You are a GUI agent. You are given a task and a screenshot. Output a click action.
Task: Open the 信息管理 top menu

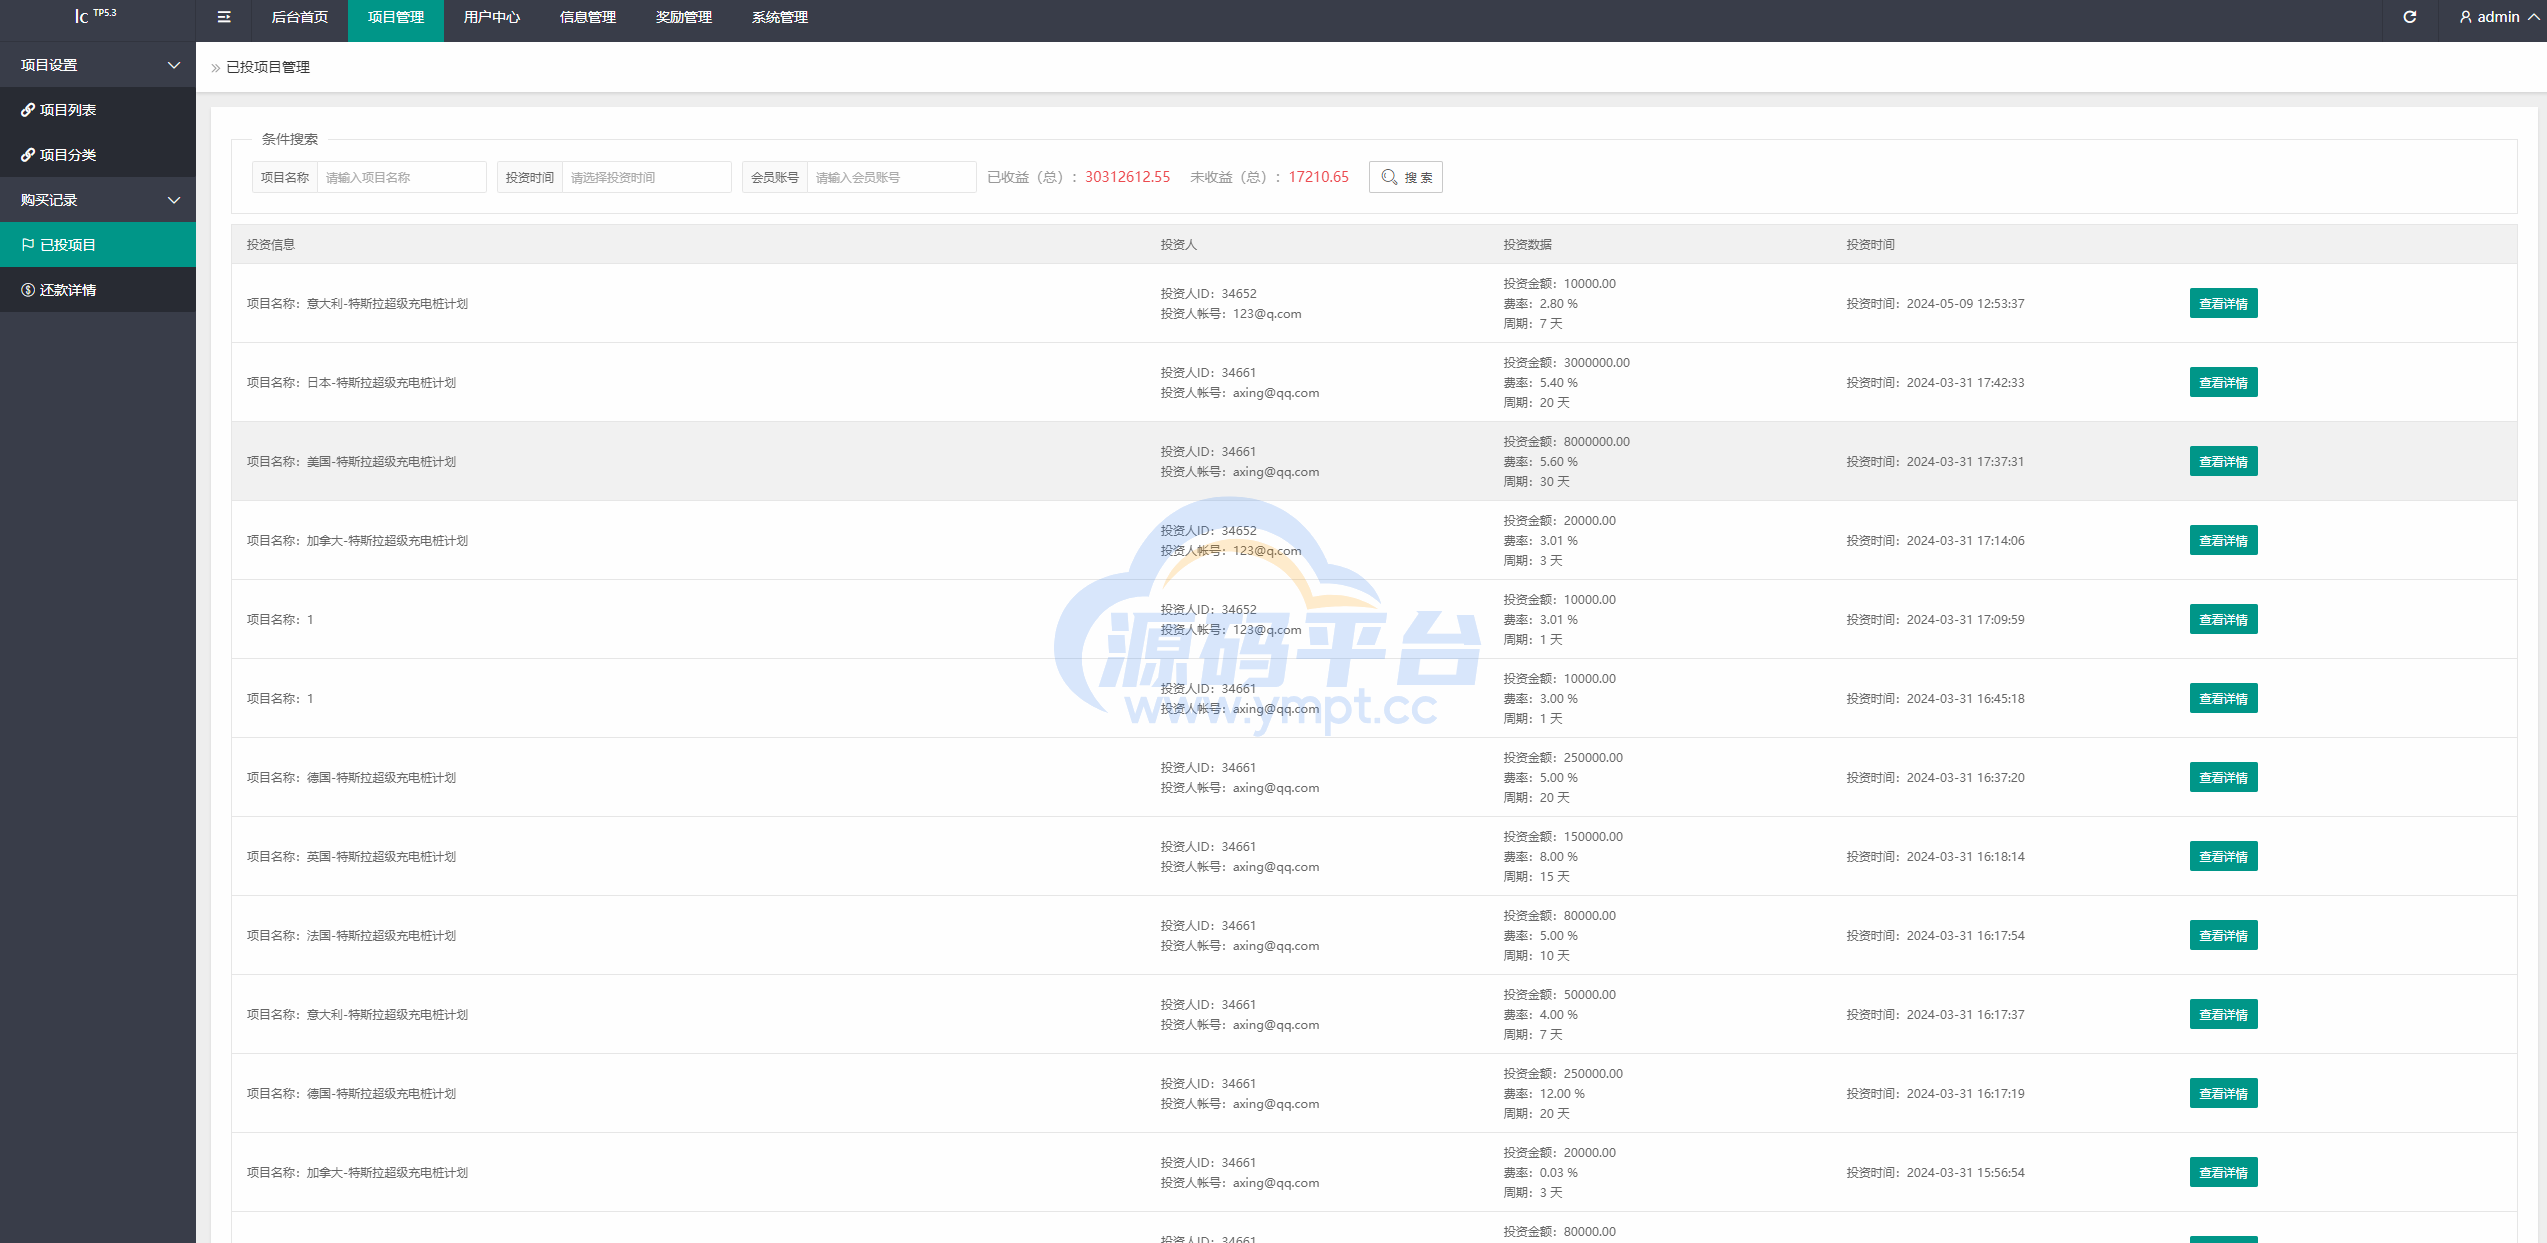(x=588, y=17)
